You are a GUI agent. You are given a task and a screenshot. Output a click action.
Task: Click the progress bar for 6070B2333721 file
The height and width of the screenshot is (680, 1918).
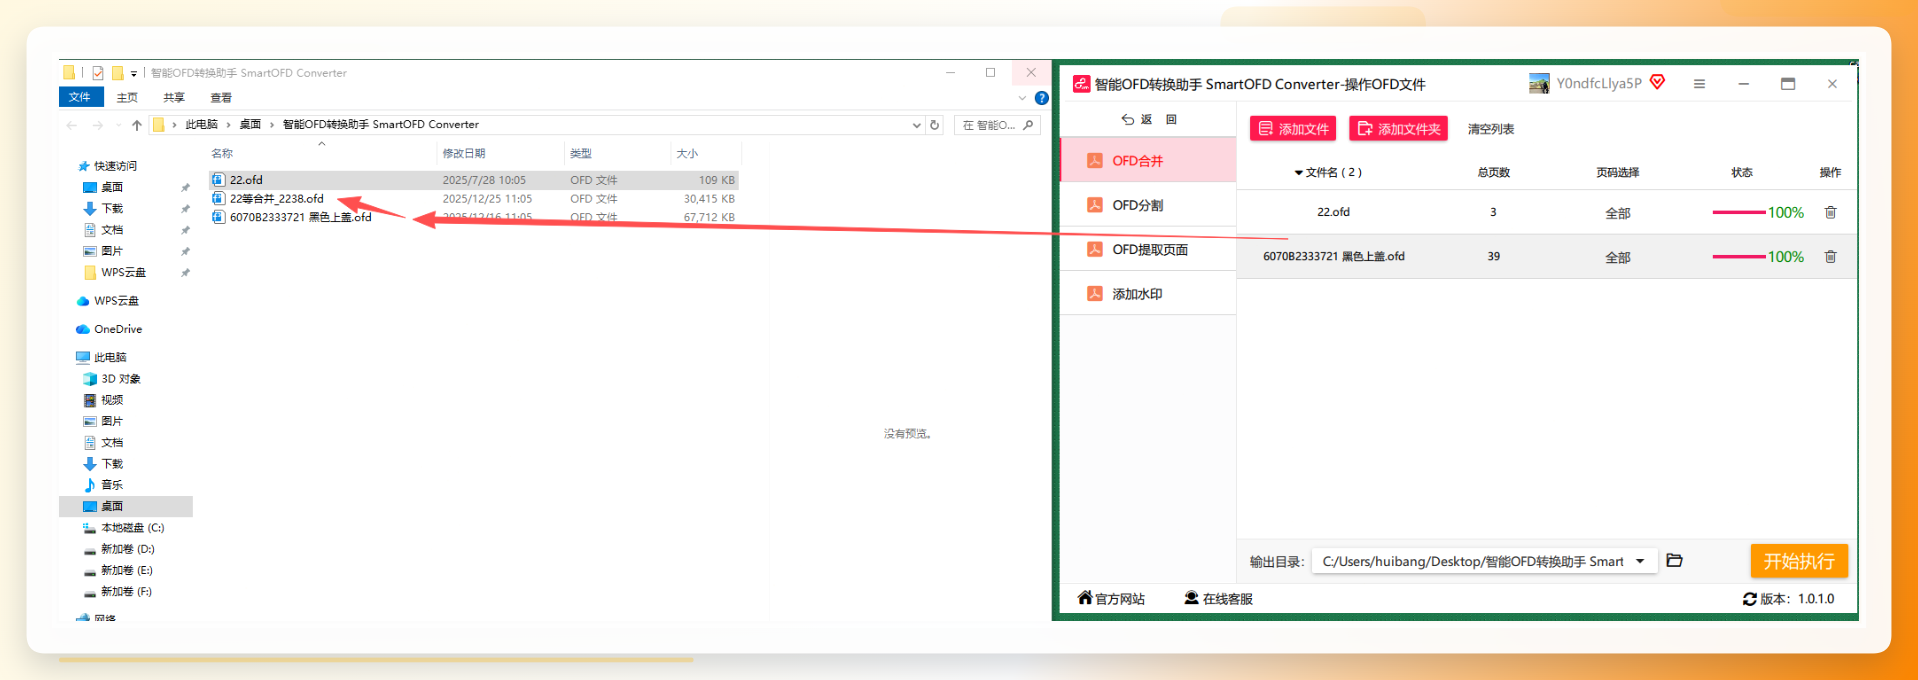coord(1739,257)
